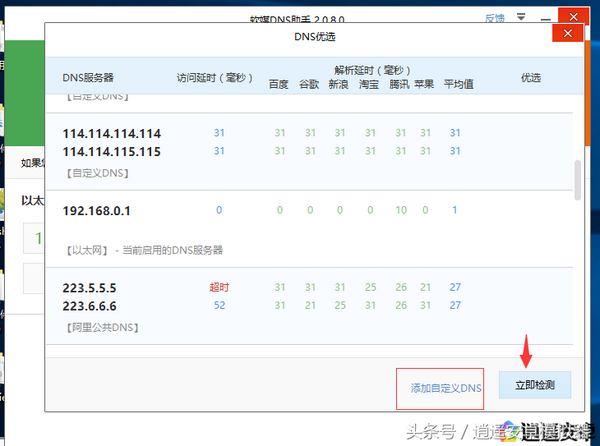This screenshot has width=600, height=446.
Task: Close the DNS优选 dialog
Action: 567,33
